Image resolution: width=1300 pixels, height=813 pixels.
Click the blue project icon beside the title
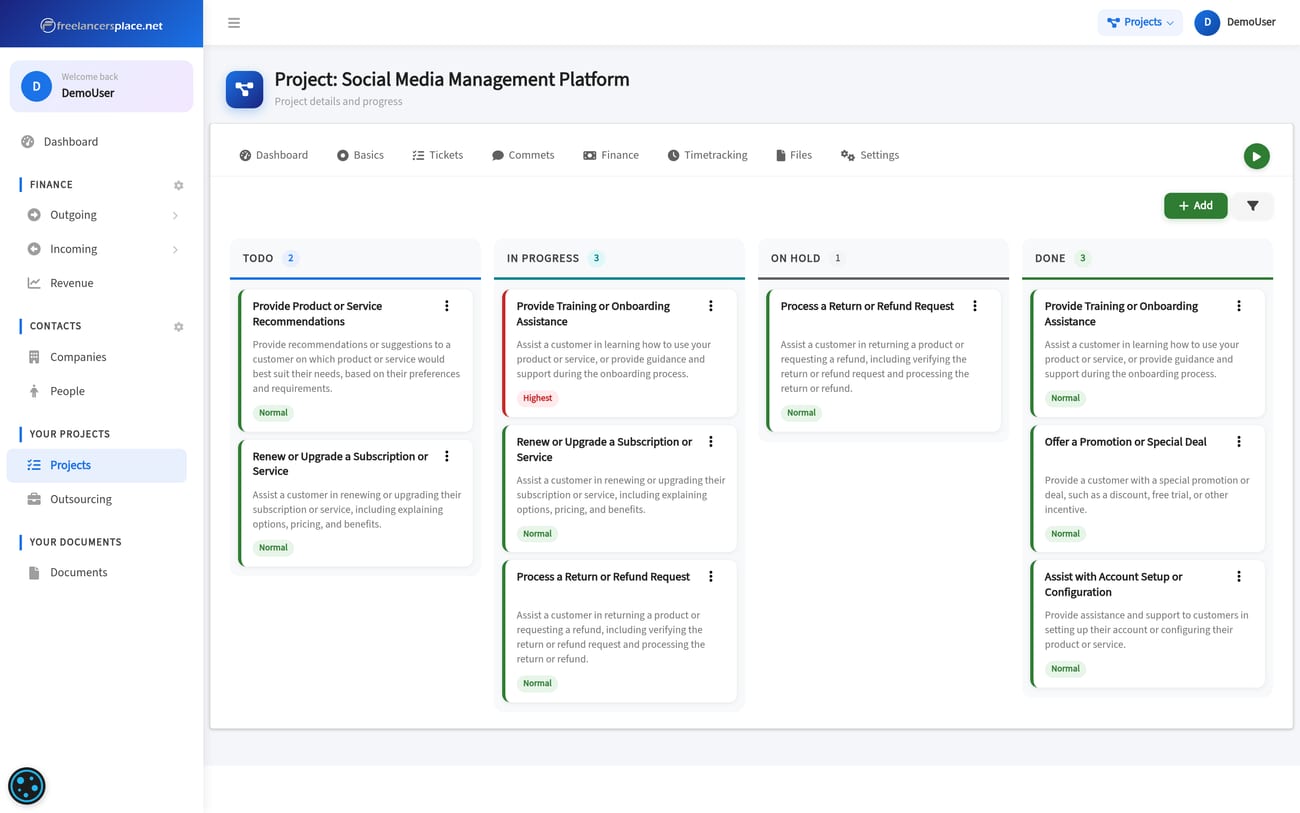pyautogui.click(x=244, y=89)
